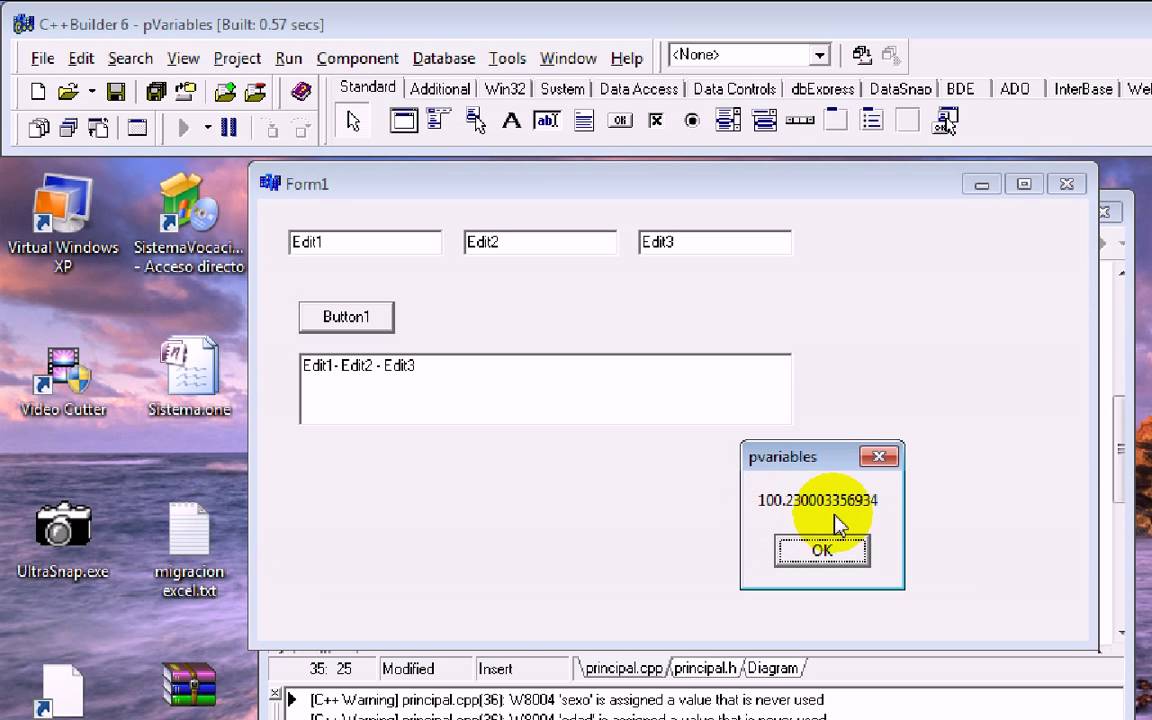The image size is (1152, 720).
Task: Select the RadioButton component icon
Action: tap(692, 120)
